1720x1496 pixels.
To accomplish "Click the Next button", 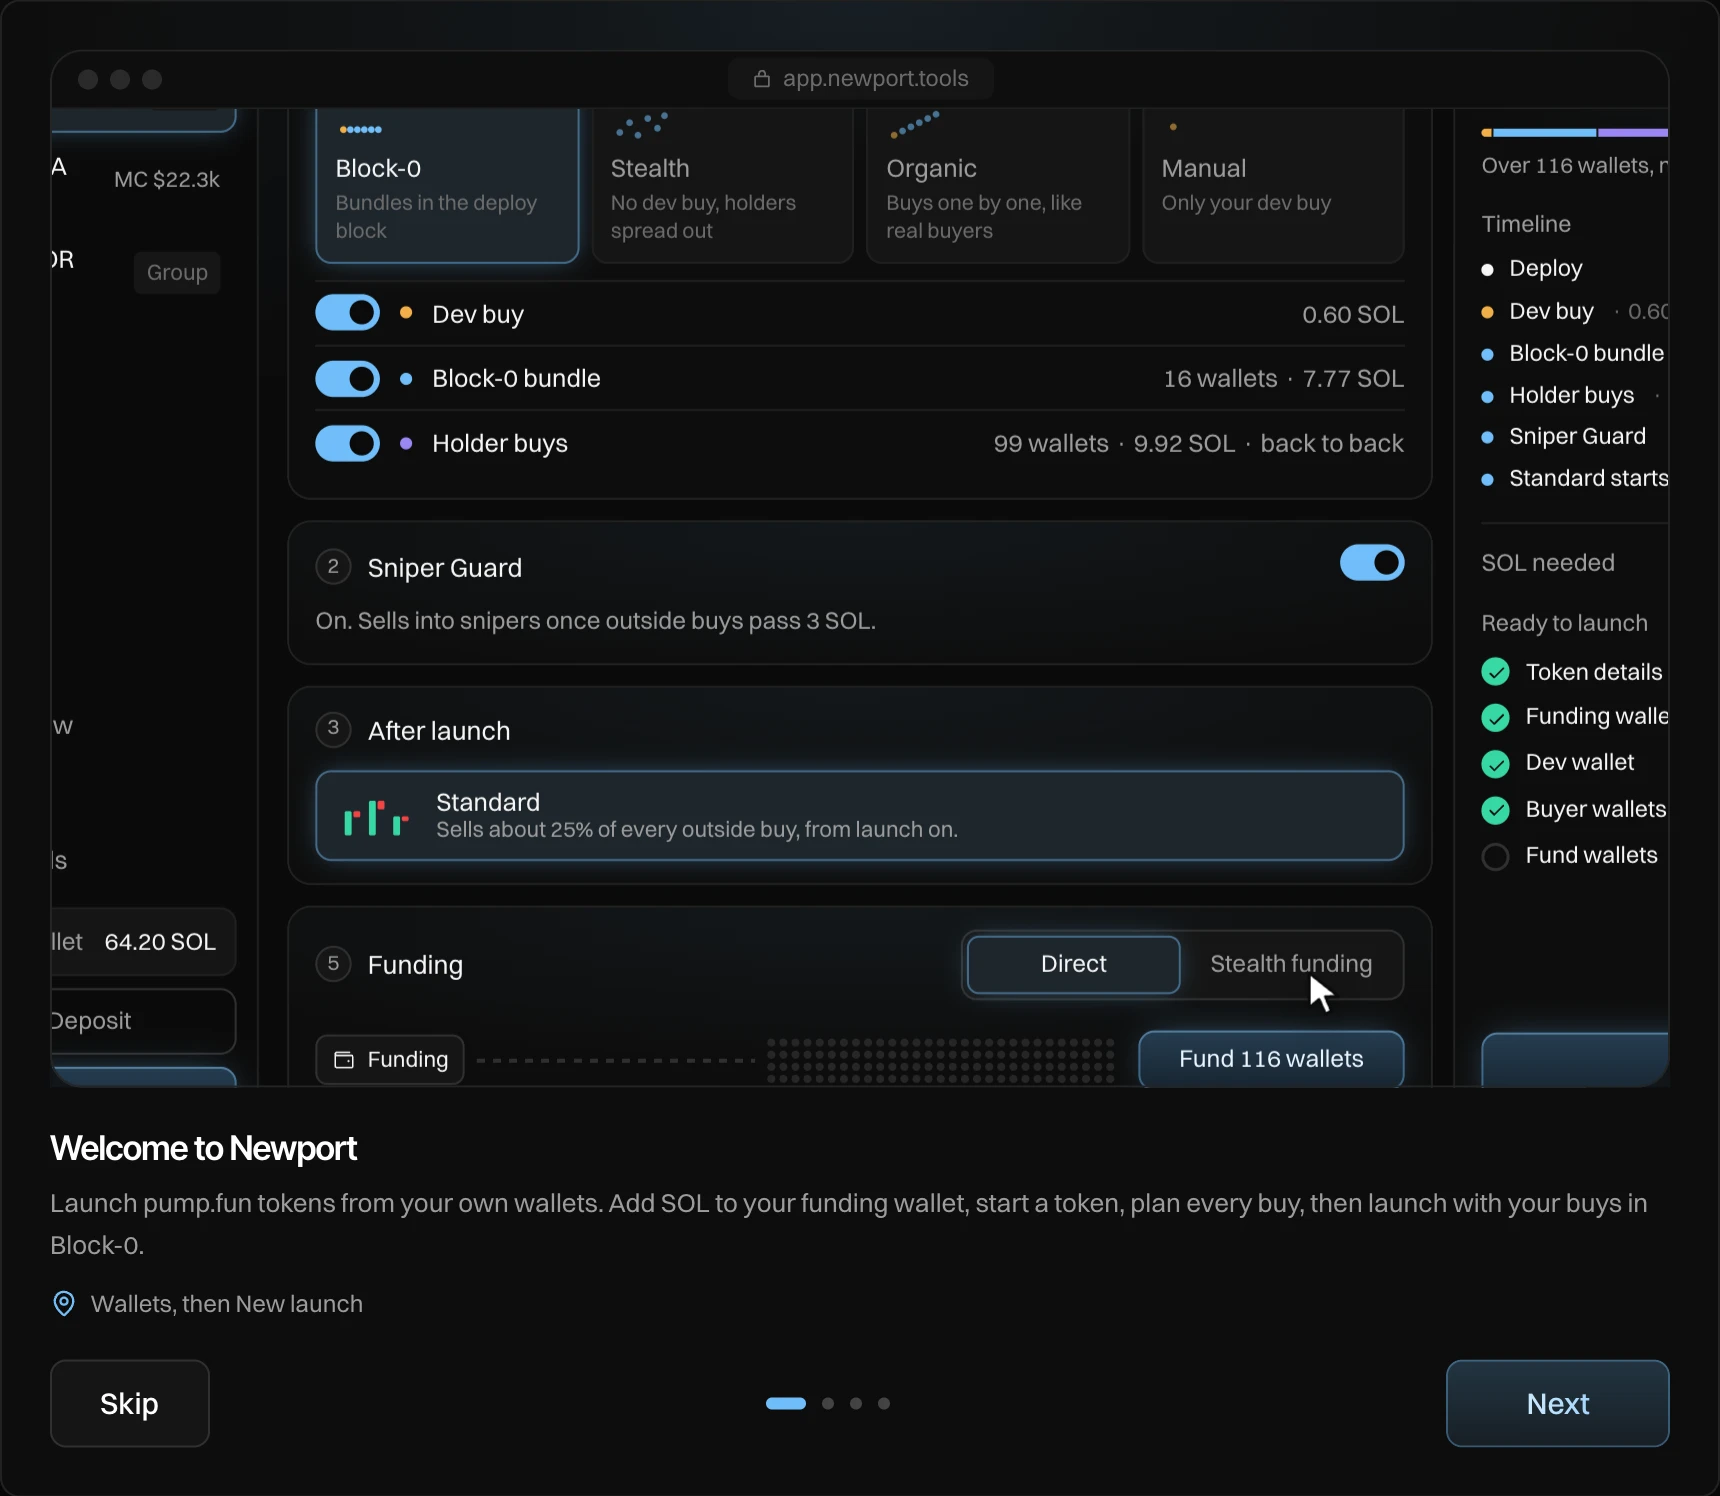I will 1557,1403.
